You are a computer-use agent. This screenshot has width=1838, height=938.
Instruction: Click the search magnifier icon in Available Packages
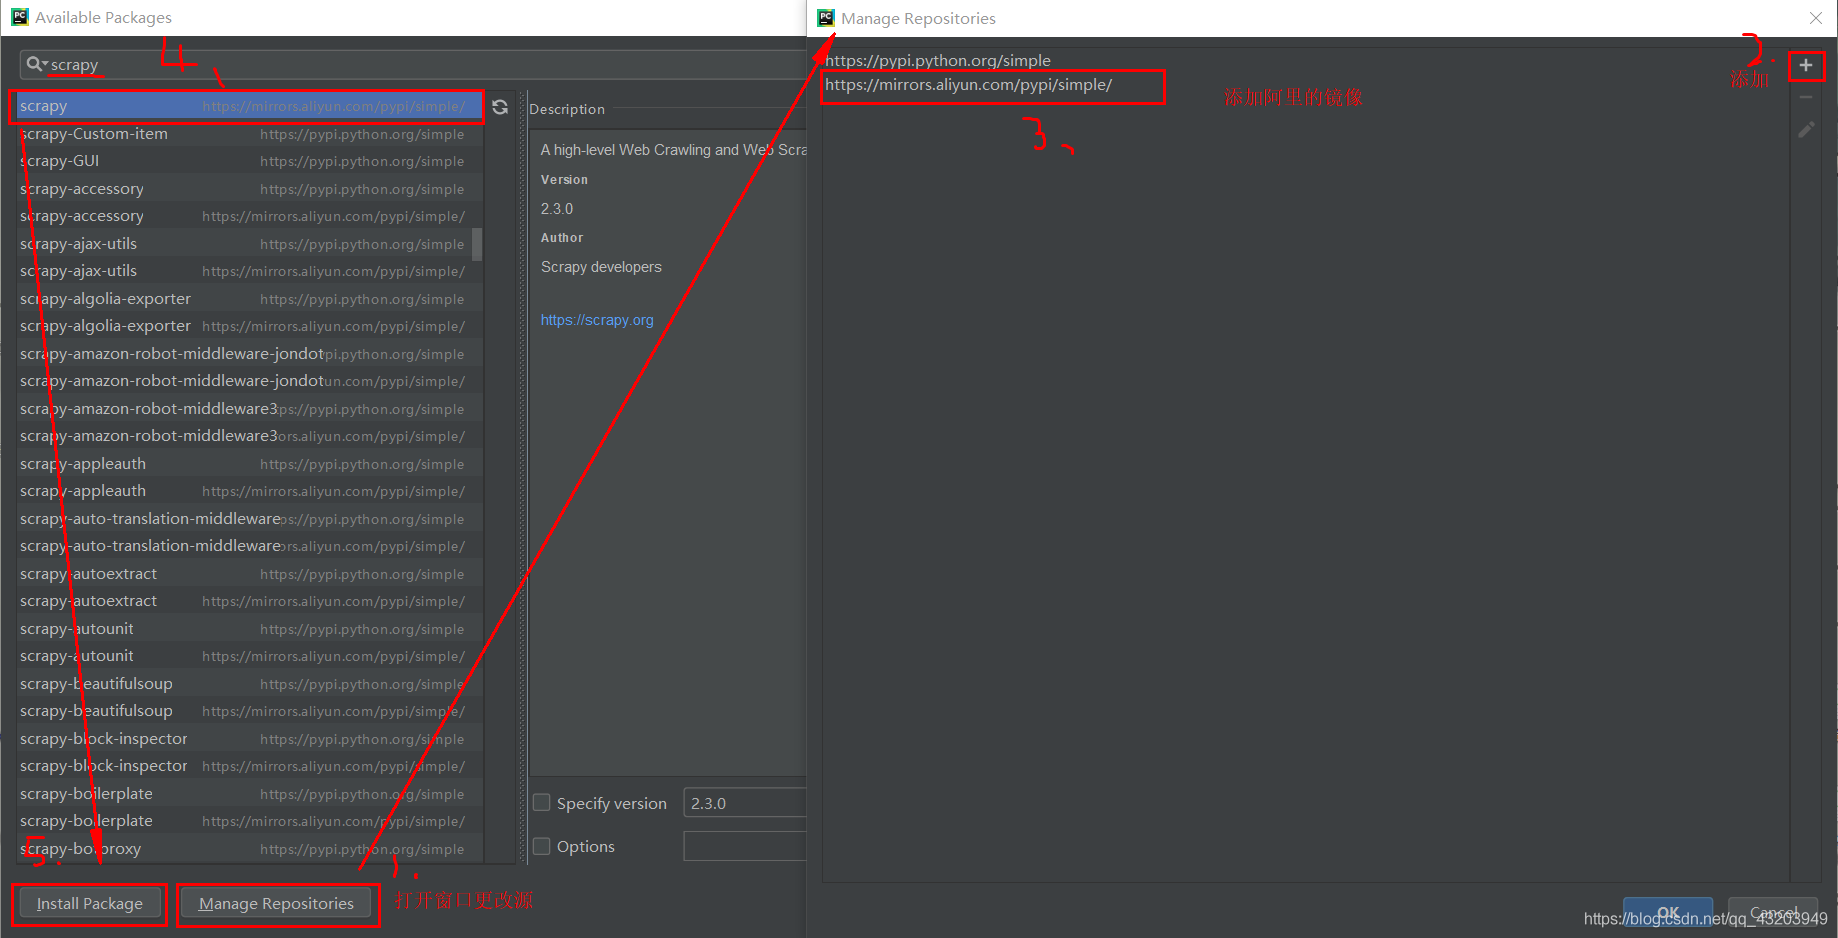[34, 64]
